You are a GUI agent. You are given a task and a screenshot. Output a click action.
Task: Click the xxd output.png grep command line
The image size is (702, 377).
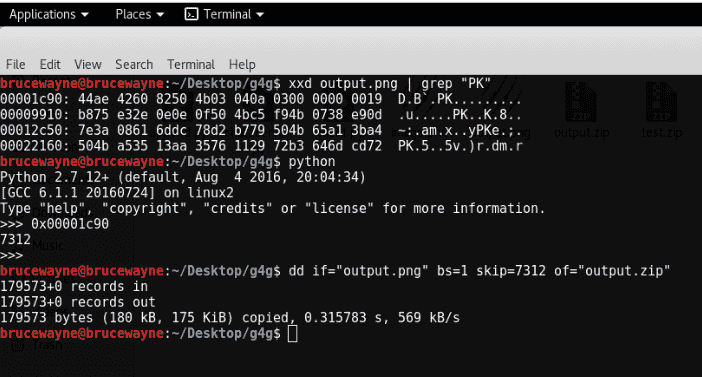[x=390, y=84]
